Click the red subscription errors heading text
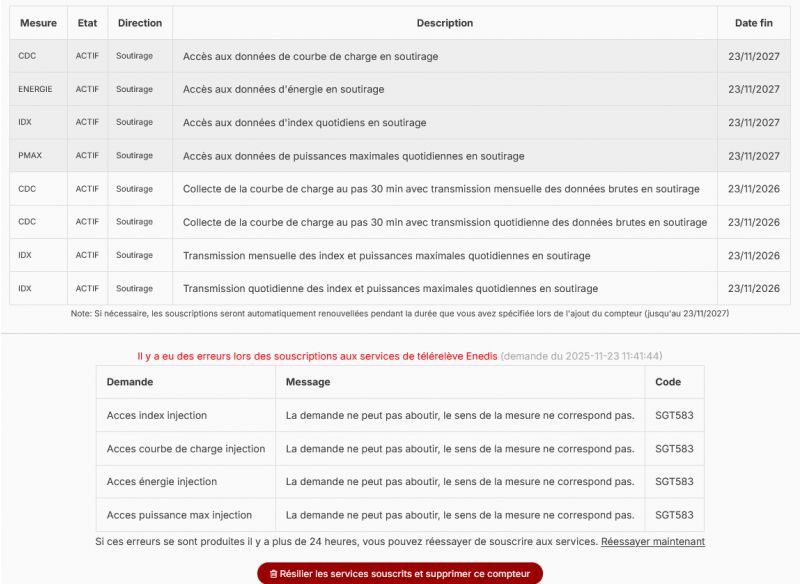The width and height of the screenshot is (800, 584). tap(317, 355)
